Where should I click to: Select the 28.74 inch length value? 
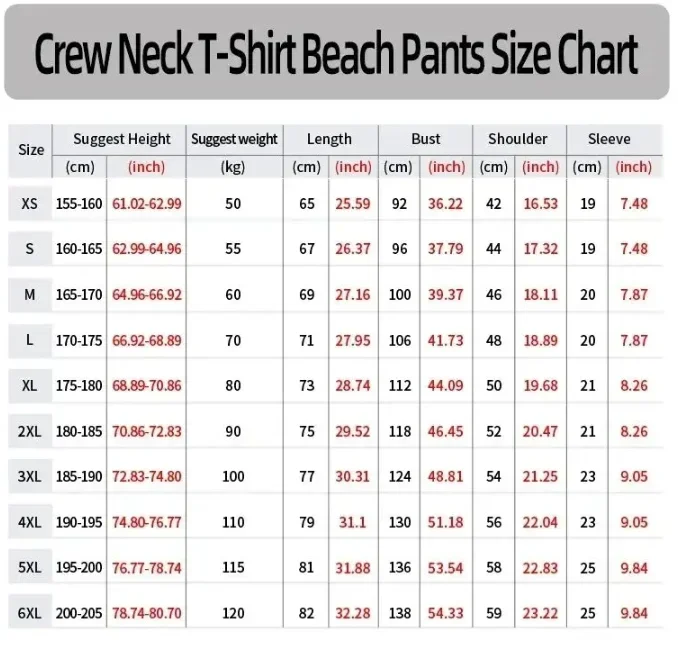(x=353, y=386)
